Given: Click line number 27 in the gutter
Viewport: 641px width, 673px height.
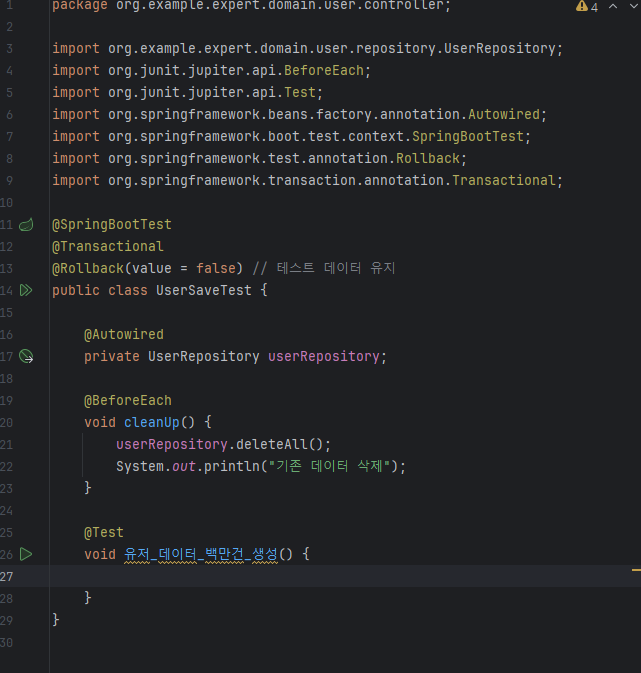Looking at the screenshot, I should tap(6, 576).
